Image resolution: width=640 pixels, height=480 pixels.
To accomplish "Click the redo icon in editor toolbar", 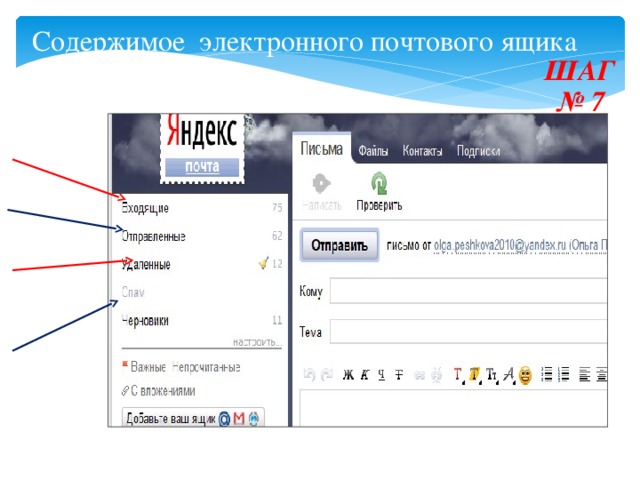I will [x=327, y=374].
